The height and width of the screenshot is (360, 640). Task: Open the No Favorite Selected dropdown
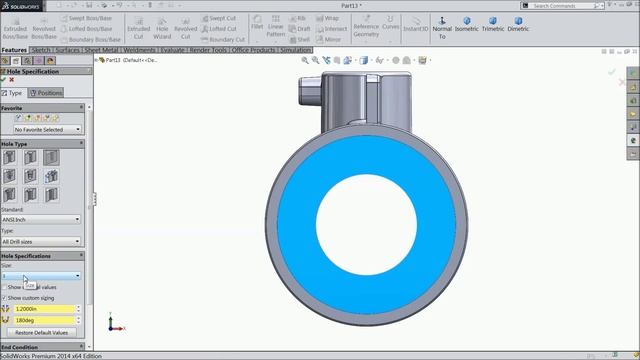[x=47, y=129]
